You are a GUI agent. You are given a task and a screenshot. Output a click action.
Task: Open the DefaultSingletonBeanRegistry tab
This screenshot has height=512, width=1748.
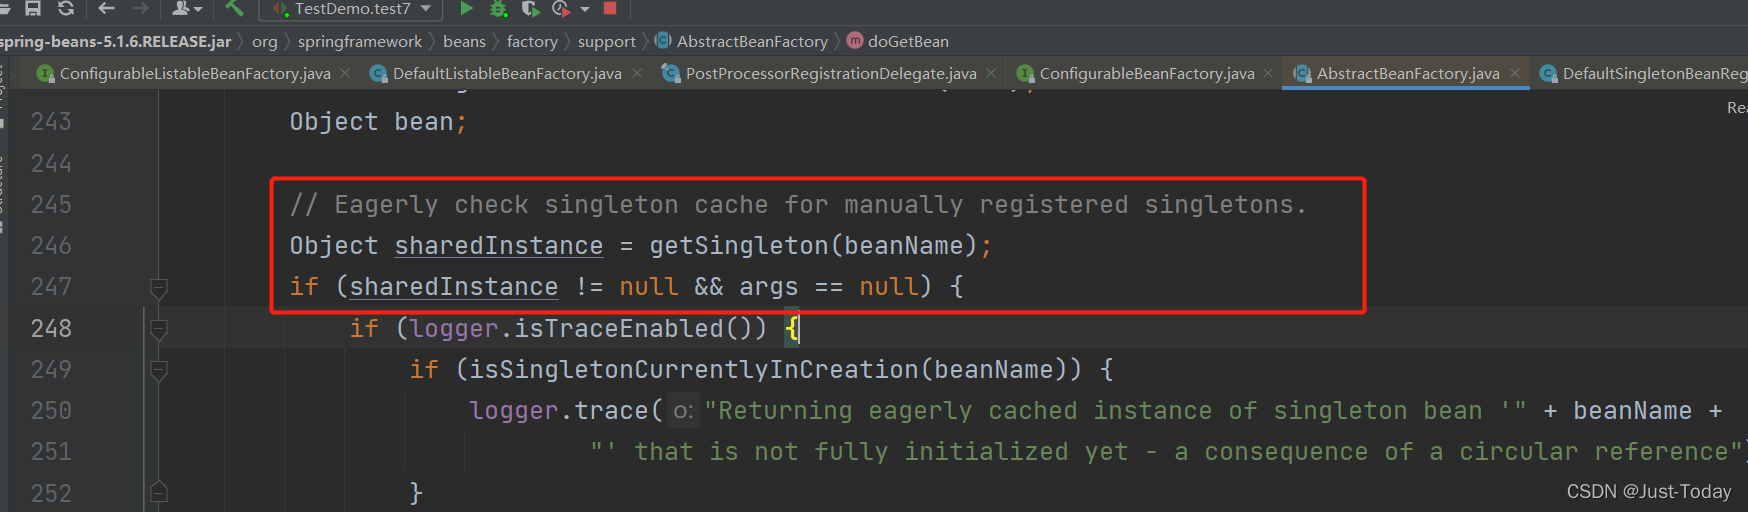coord(1644,73)
